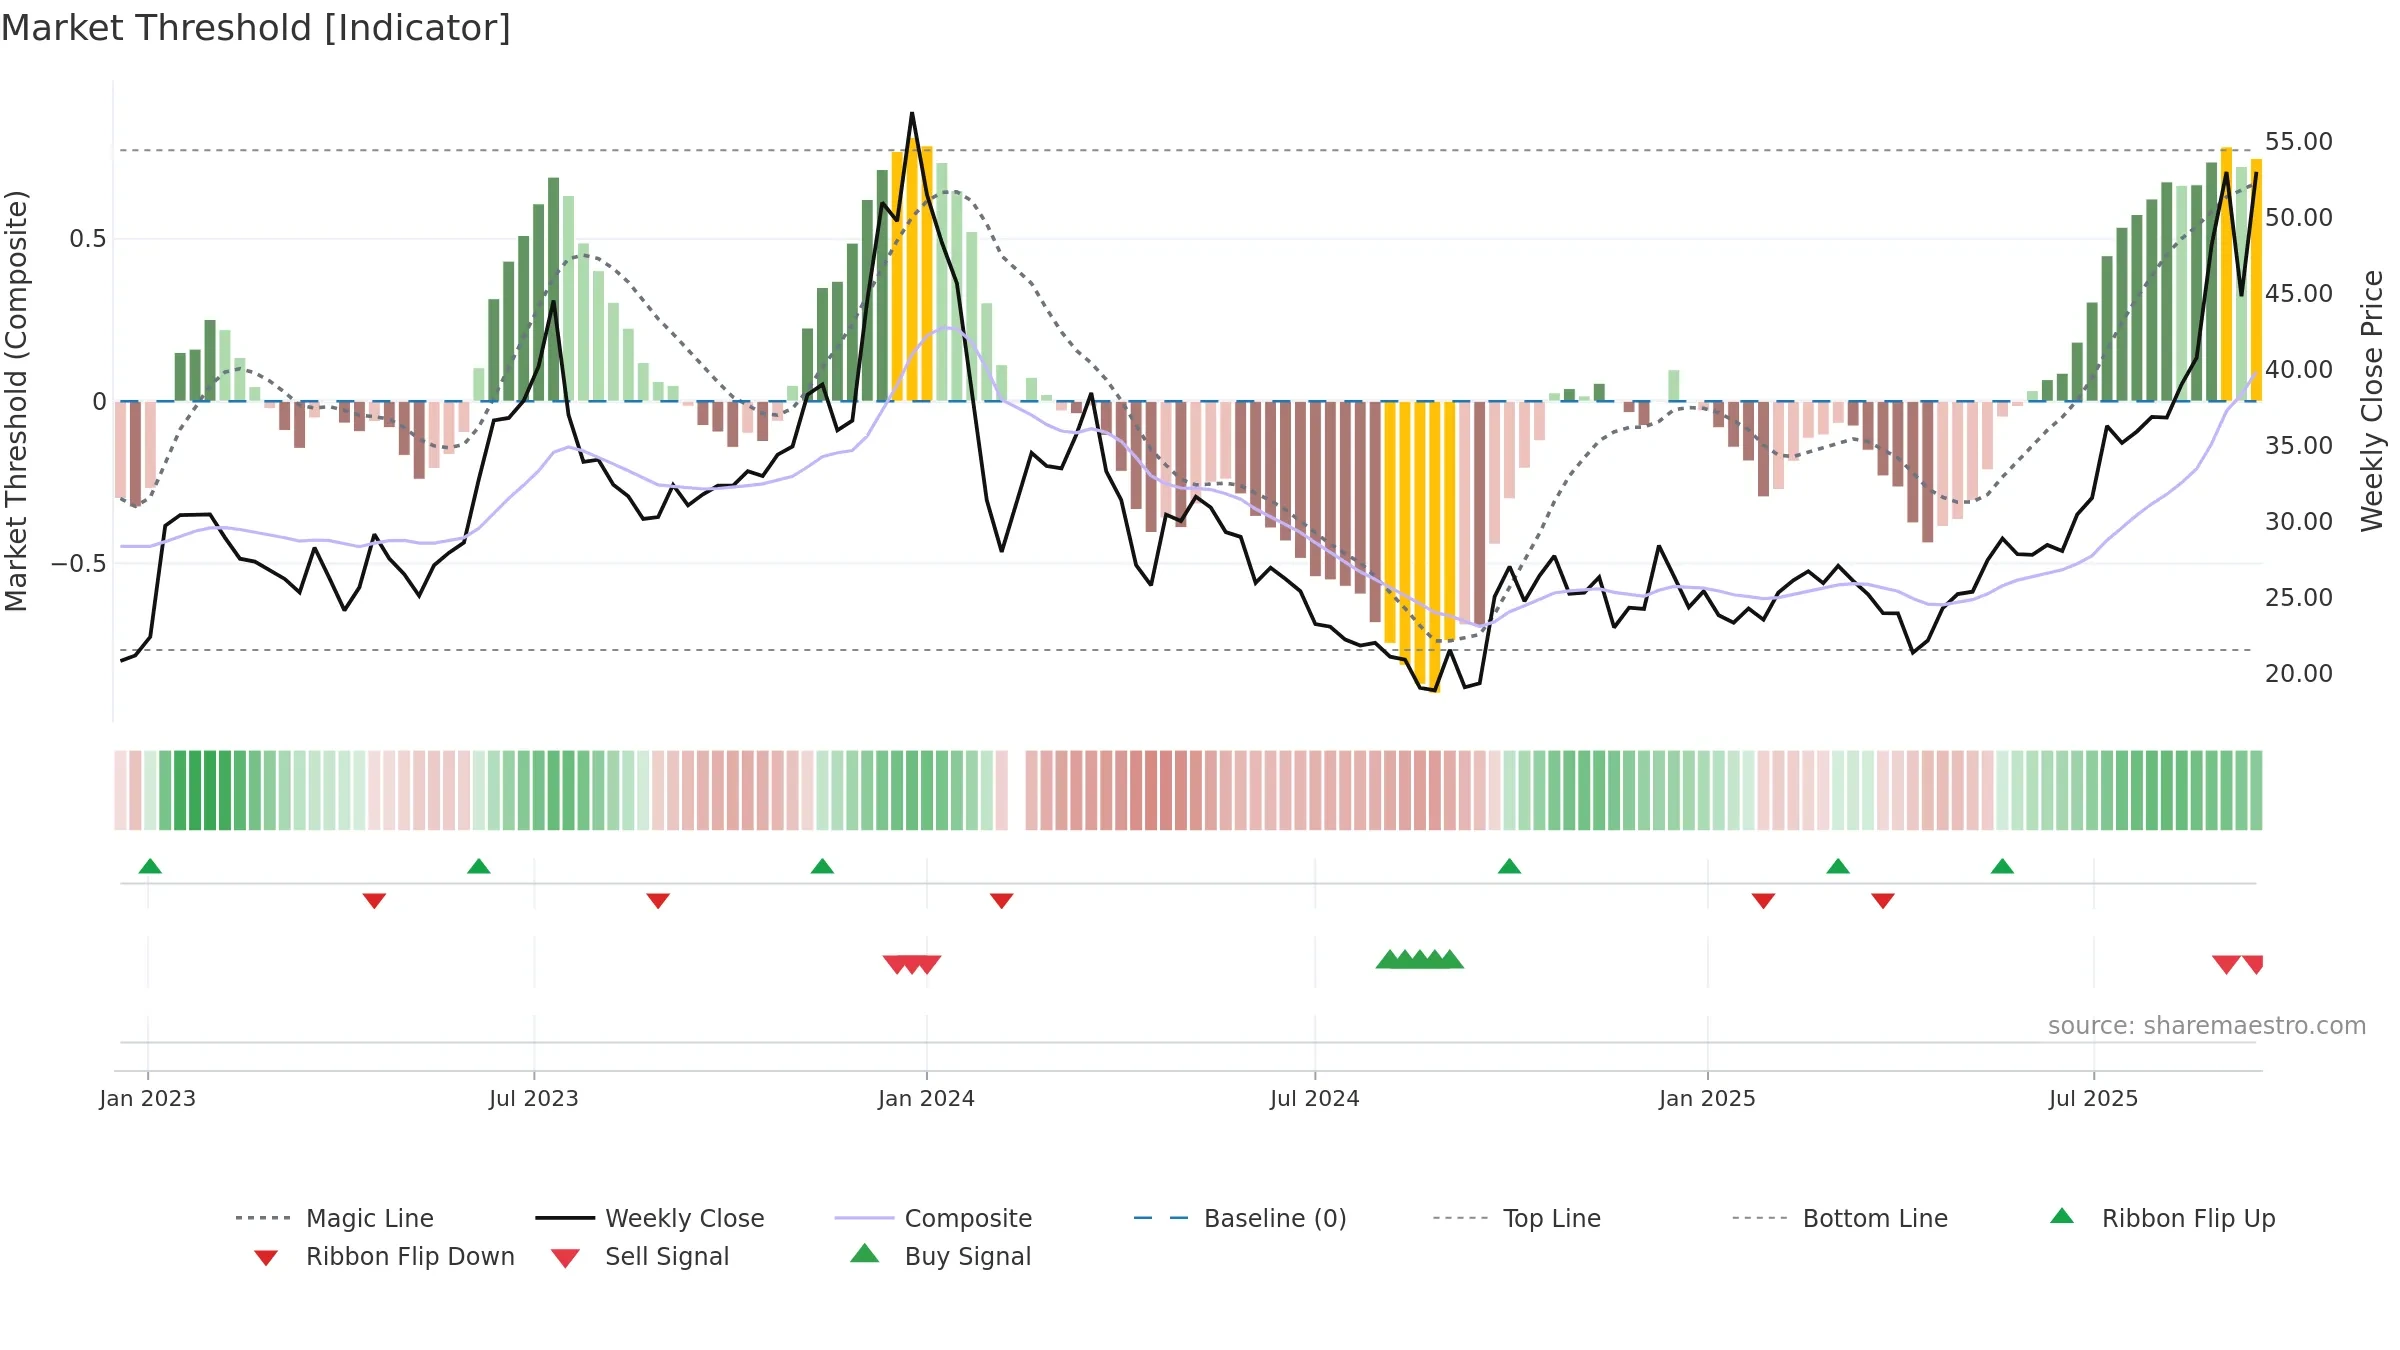Click the flip-up triangle around Oct 2024
This screenshot has height=1350, width=2400.
(x=1509, y=866)
